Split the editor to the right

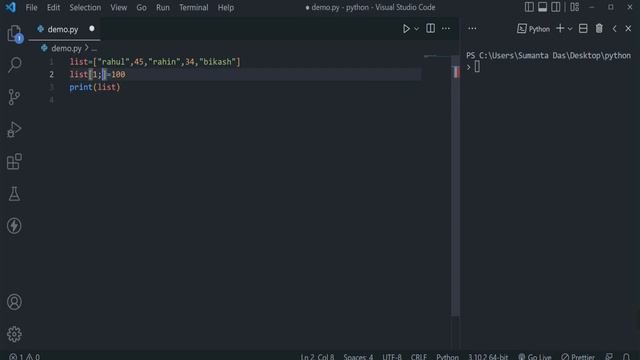430,28
